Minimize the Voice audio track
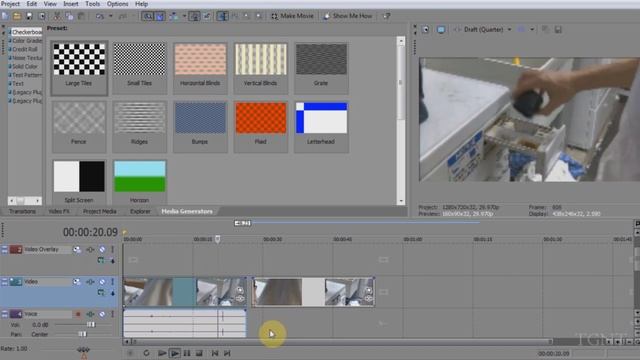This screenshot has width=640, height=360. (x=4, y=314)
